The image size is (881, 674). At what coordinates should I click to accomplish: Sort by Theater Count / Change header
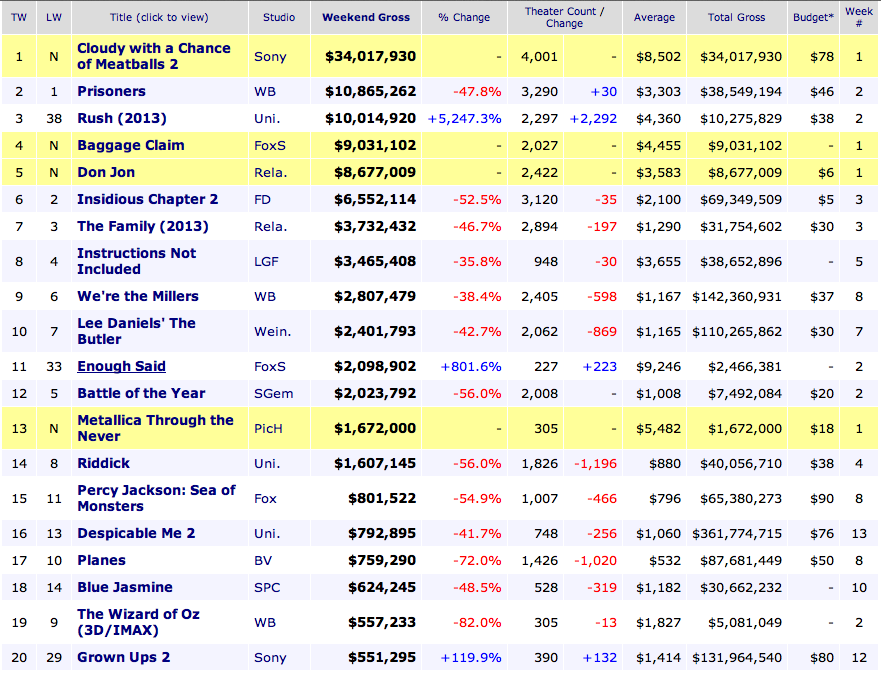pyautogui.click(x=565, y=17)
